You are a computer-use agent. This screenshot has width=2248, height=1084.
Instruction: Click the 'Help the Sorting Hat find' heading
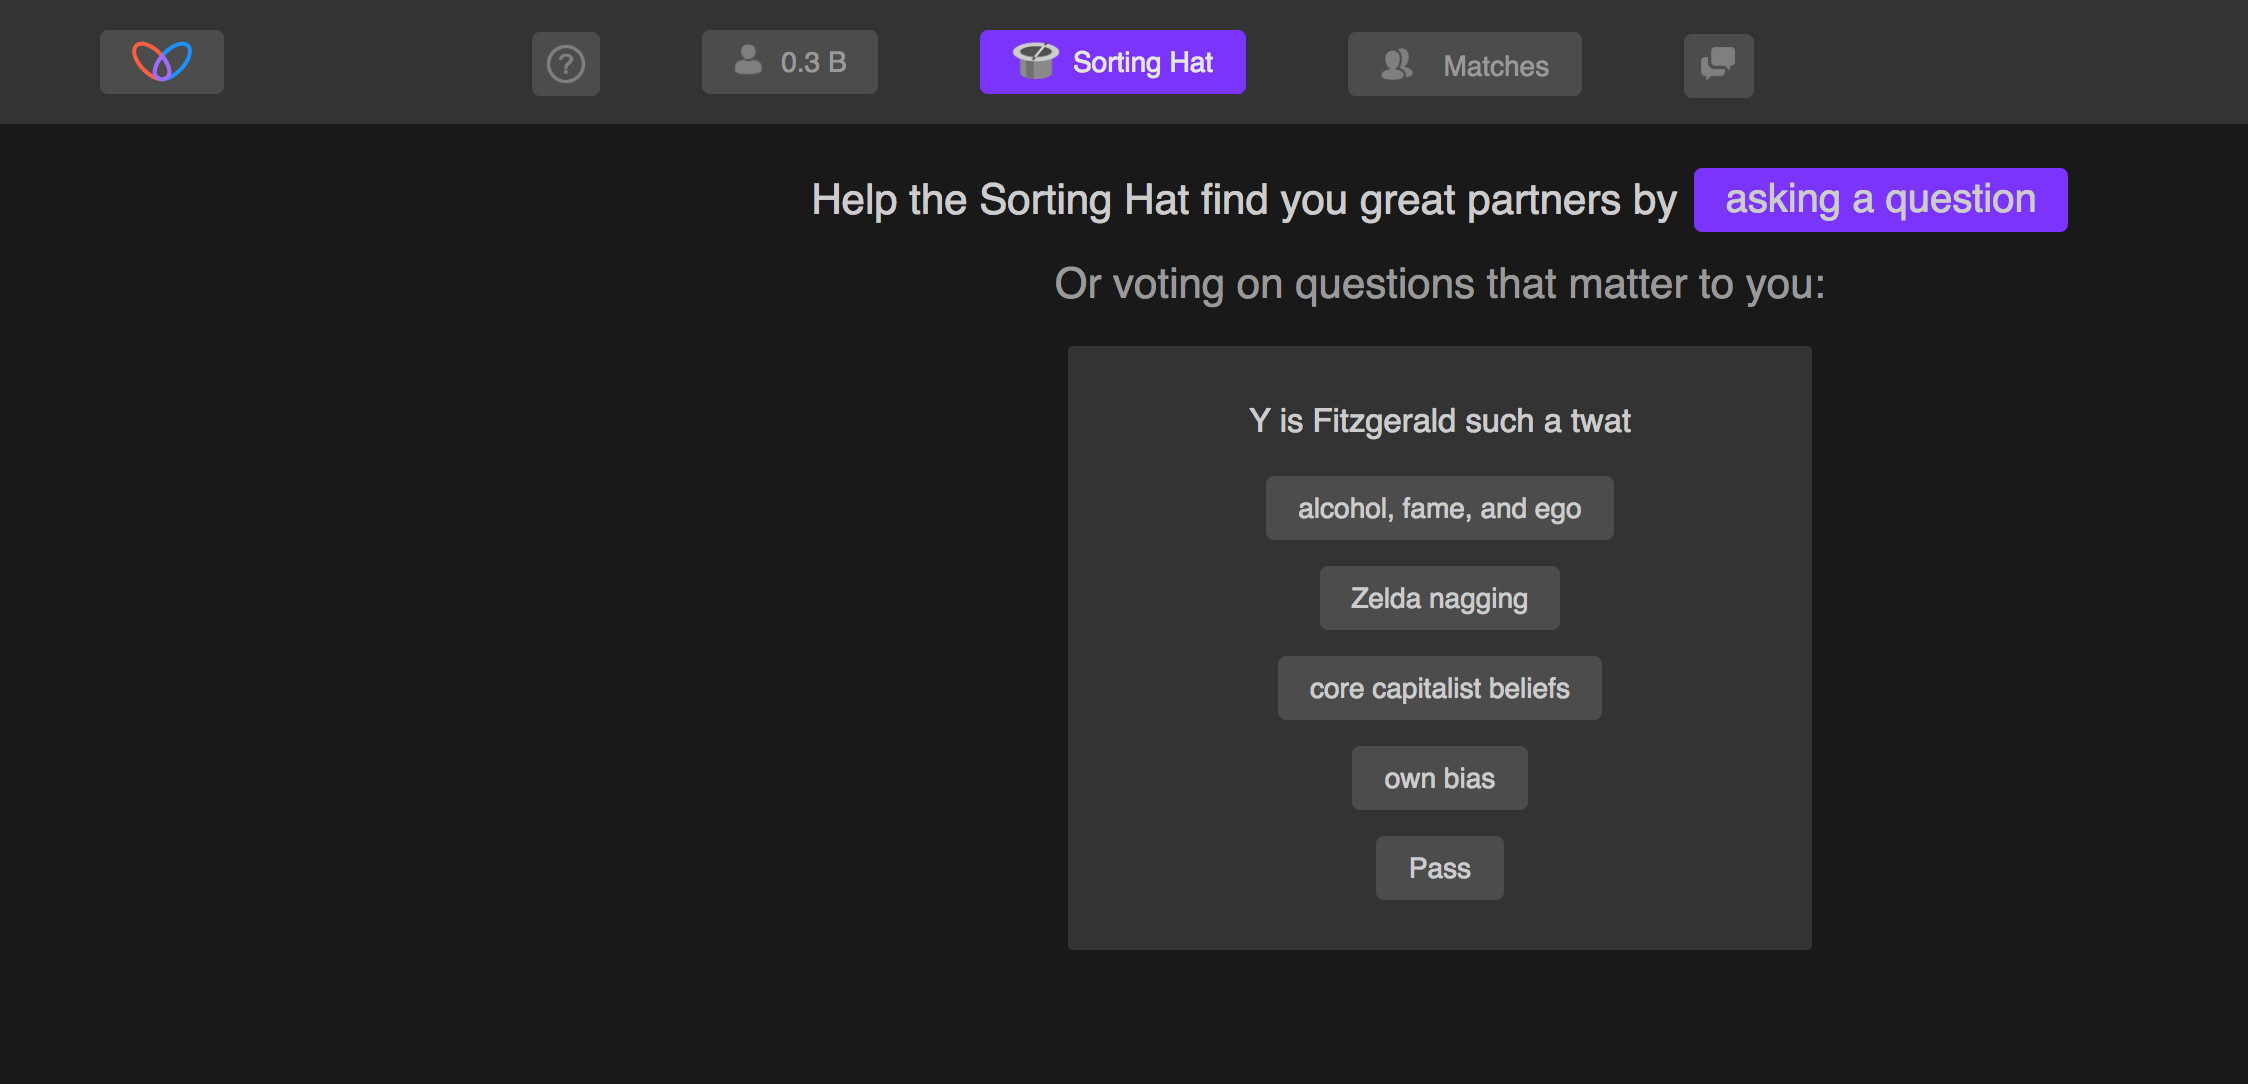coord(1243,200)
